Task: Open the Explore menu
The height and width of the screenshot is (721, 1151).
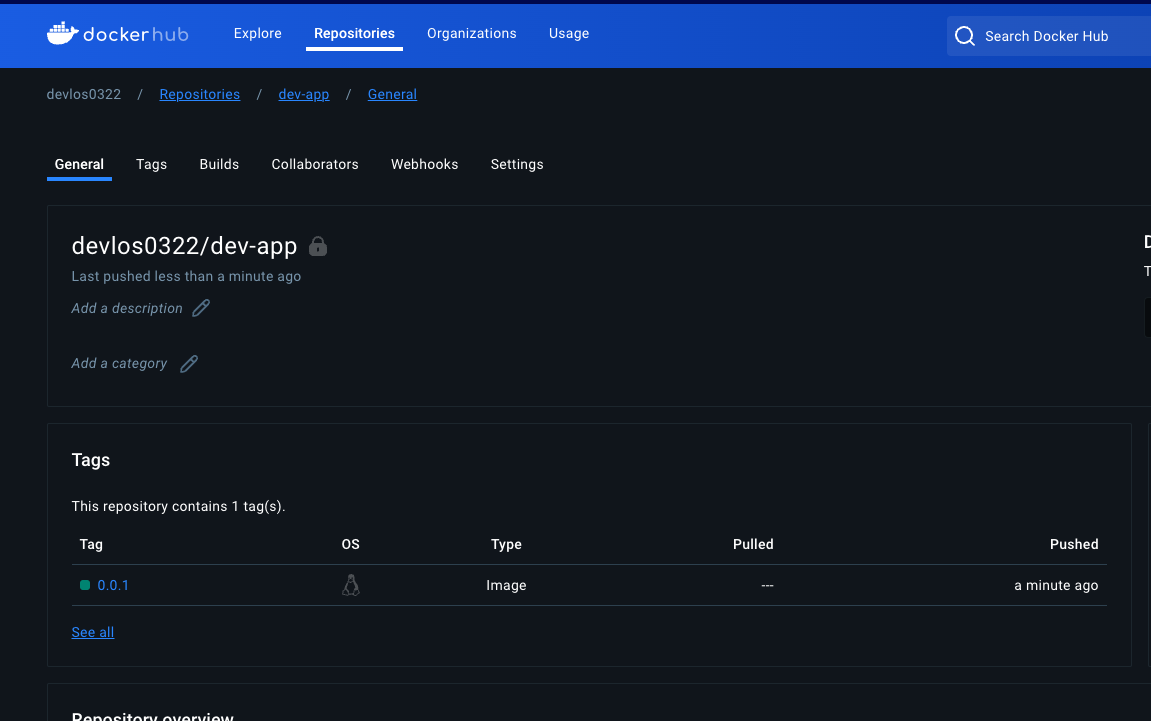Action: coord(258,34)
